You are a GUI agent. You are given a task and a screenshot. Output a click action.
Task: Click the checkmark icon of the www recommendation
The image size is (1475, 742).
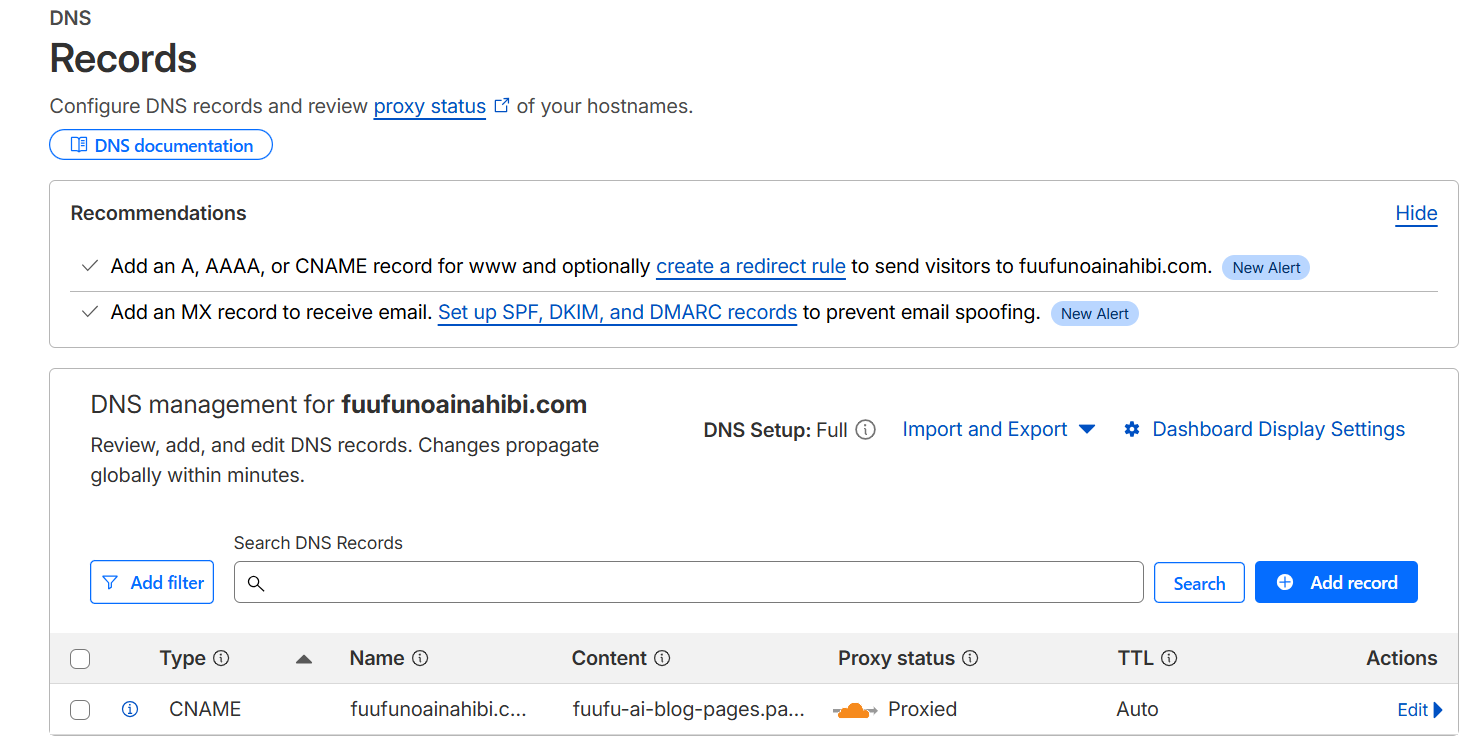point(90,267)
